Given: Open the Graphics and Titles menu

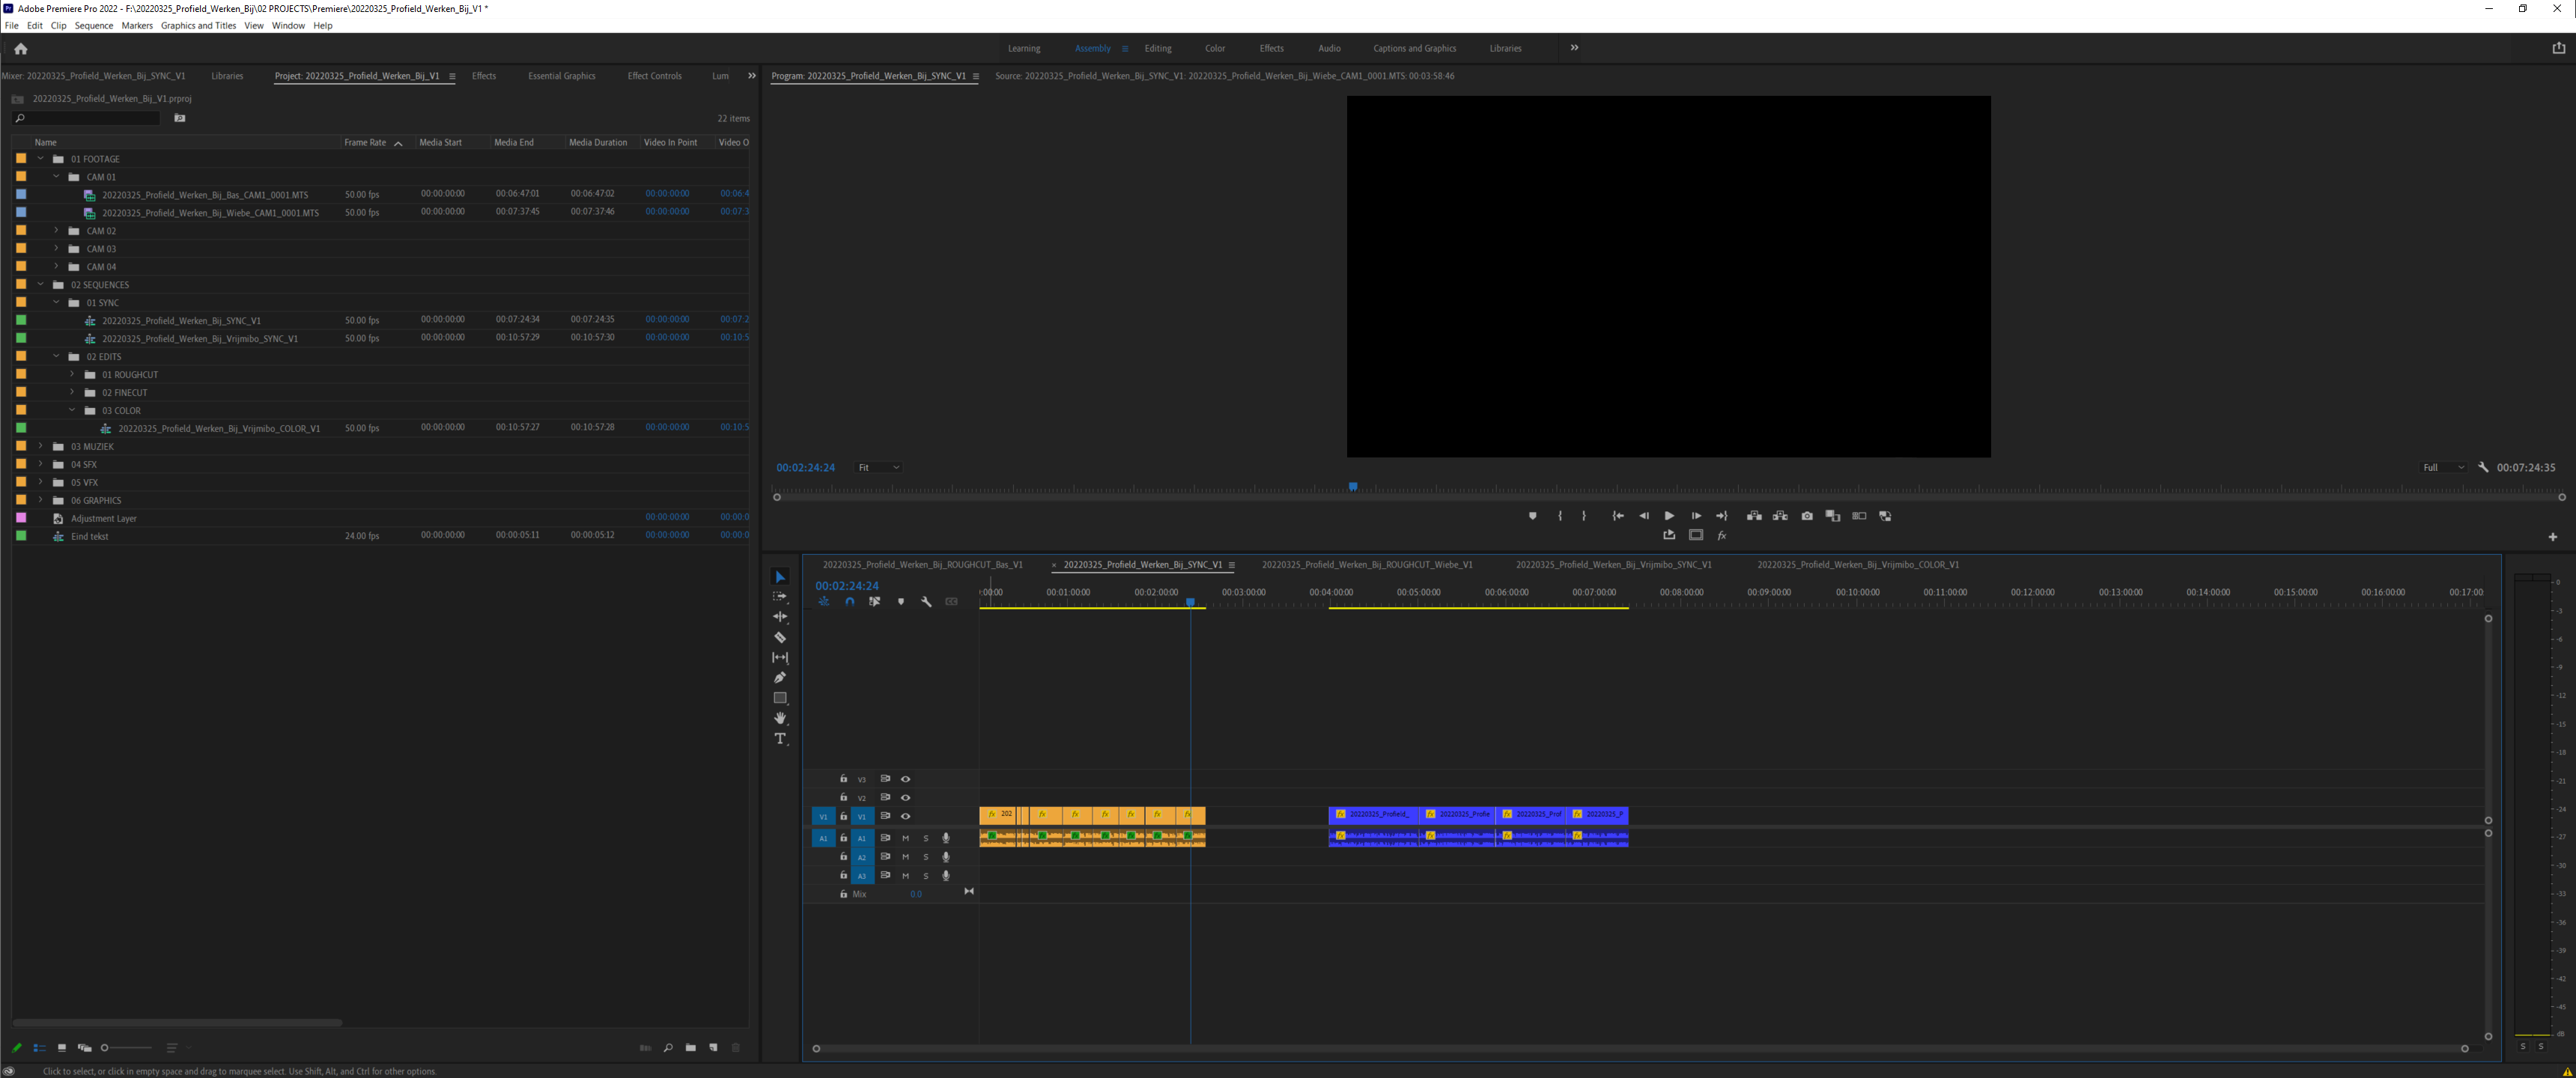Looking at the screenshot, I should click(198, 25).
